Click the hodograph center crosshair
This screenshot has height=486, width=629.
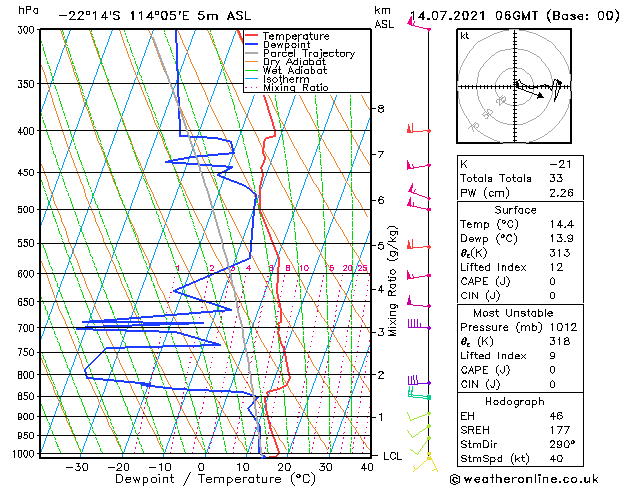coord(515,87)
